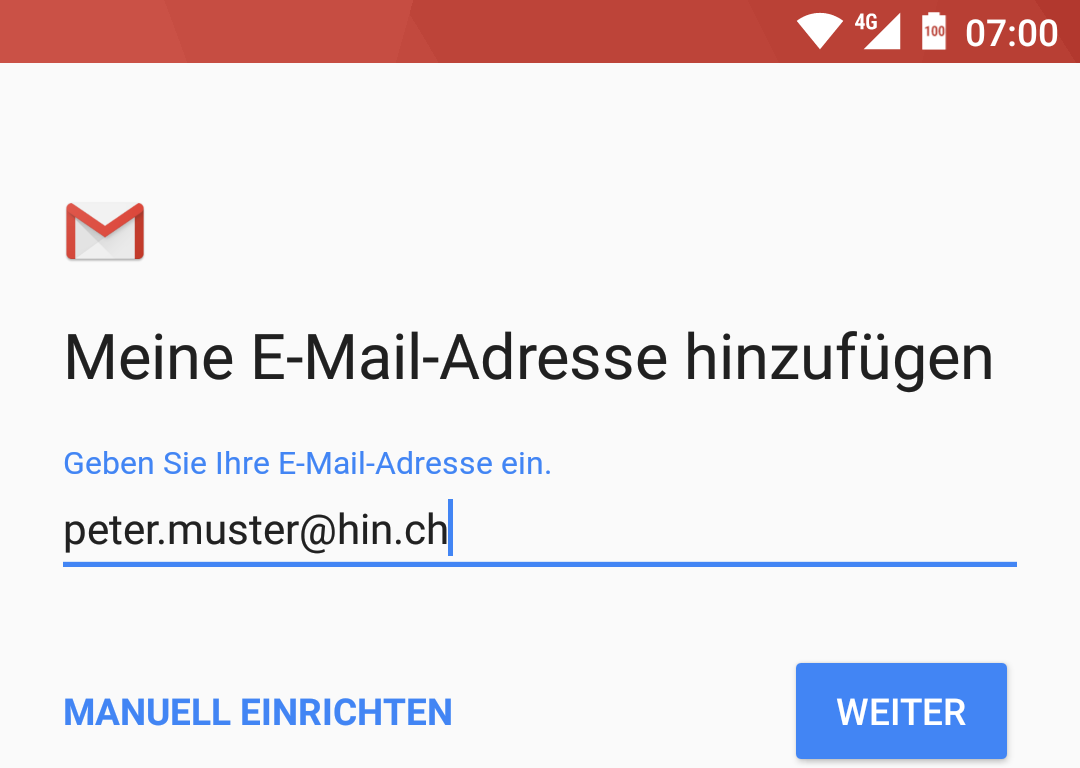Image resolution: width=1080 pixels, height=768 pixels.
Task: Tap the blue underline of the email field
Action: (x=540, y=565)
